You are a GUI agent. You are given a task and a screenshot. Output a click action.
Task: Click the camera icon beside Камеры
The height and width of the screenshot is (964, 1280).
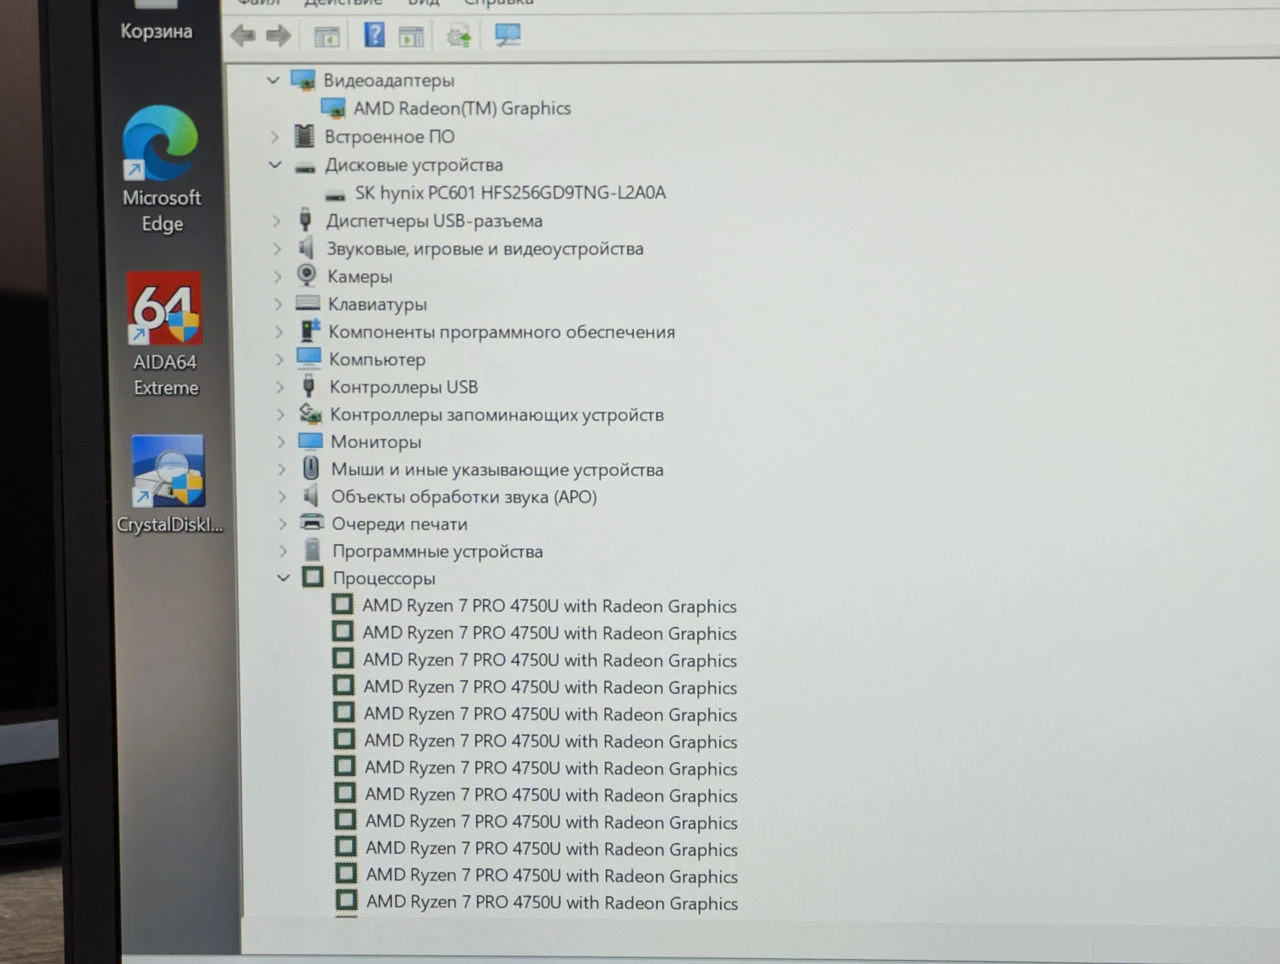pyautogui.click(x=307, y=275)
